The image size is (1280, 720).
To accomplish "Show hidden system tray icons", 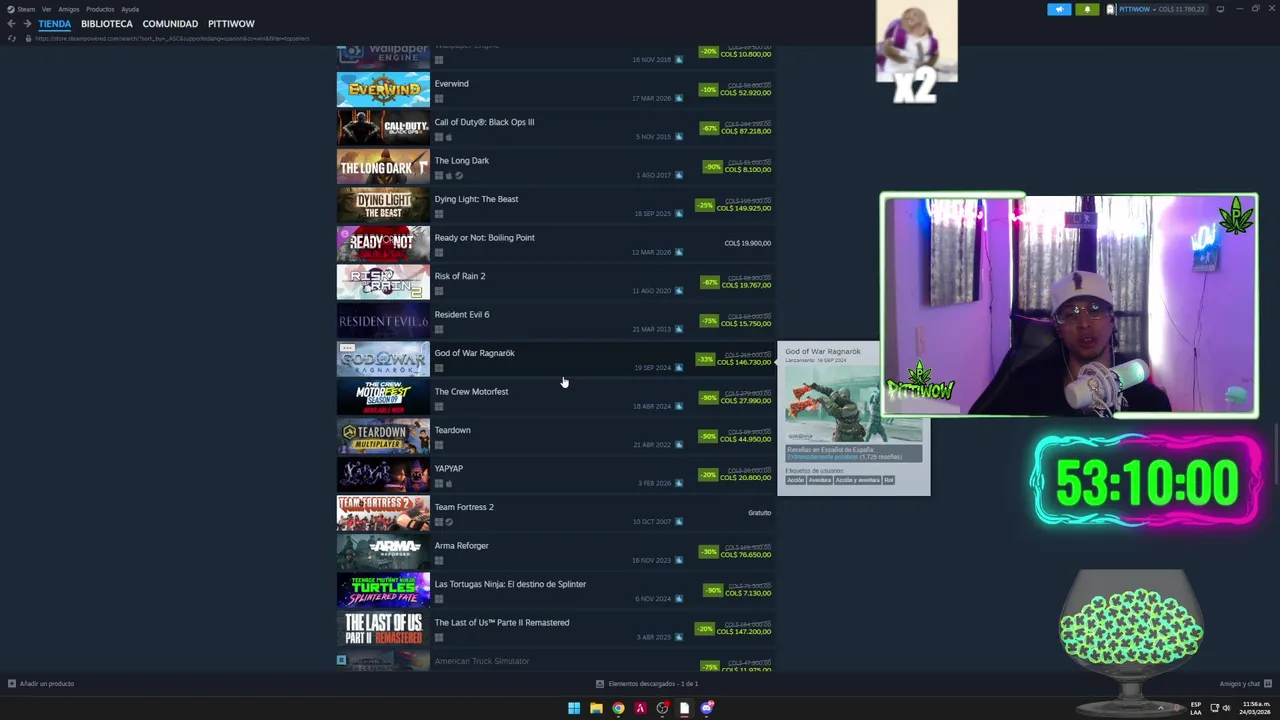I will pos(1161,708).
